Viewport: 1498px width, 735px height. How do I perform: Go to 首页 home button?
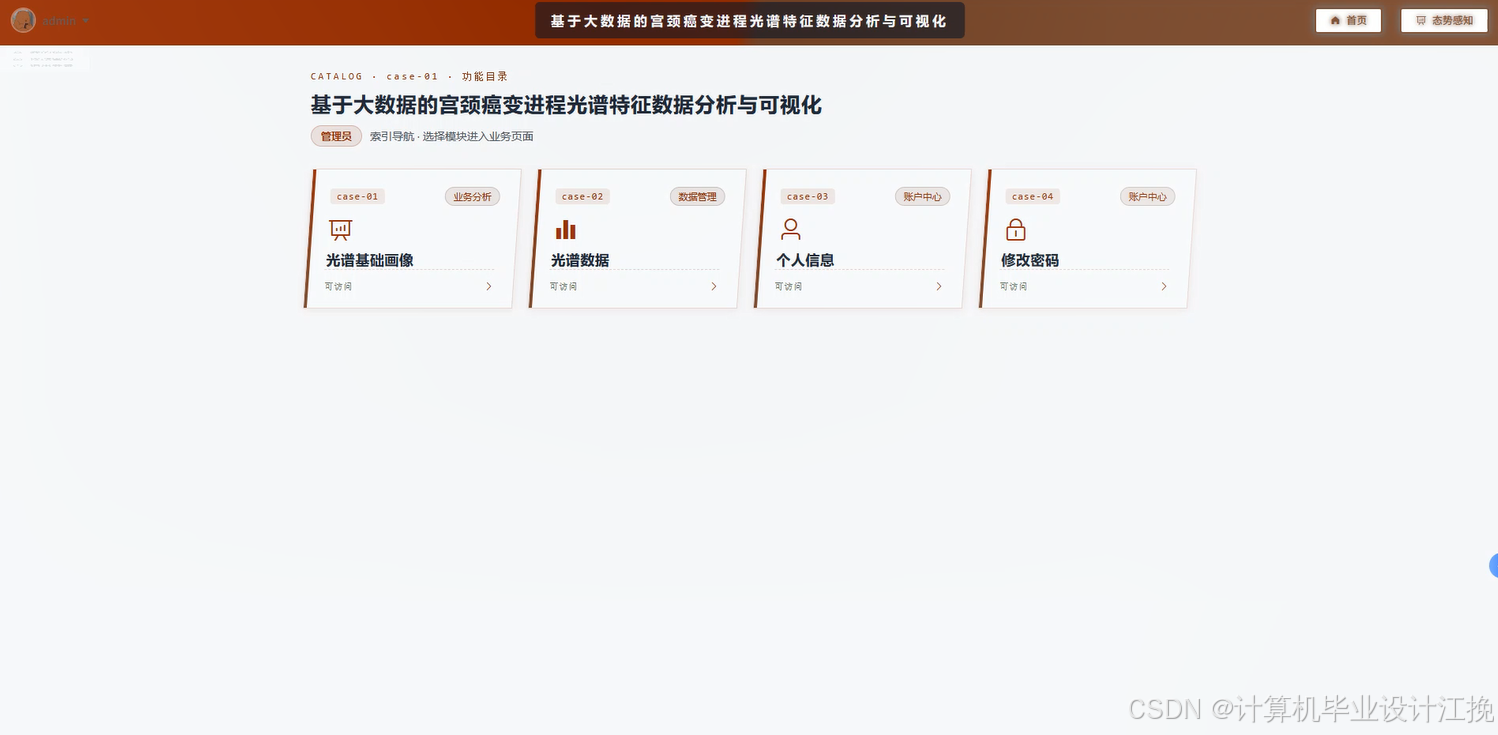(x=1348, y=20)
